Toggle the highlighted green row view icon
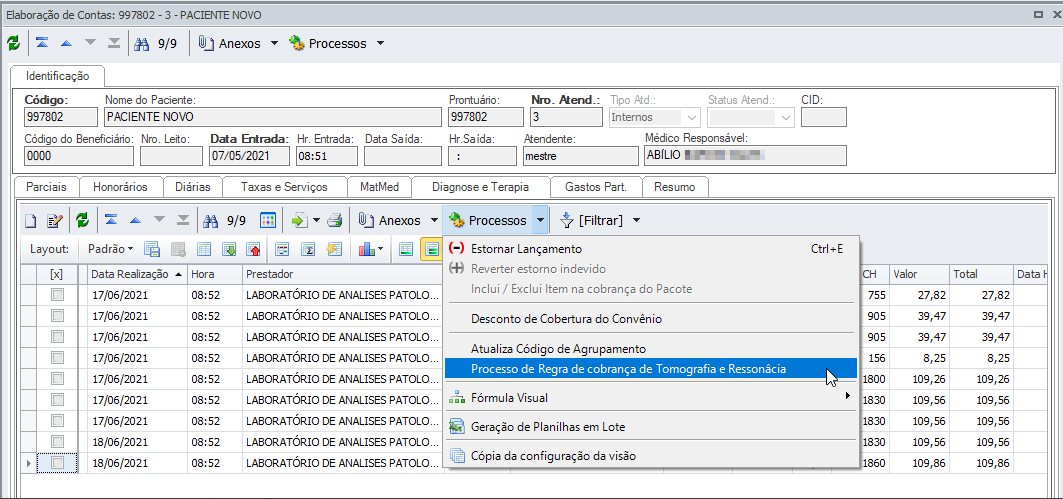 [x=431, y=249]
